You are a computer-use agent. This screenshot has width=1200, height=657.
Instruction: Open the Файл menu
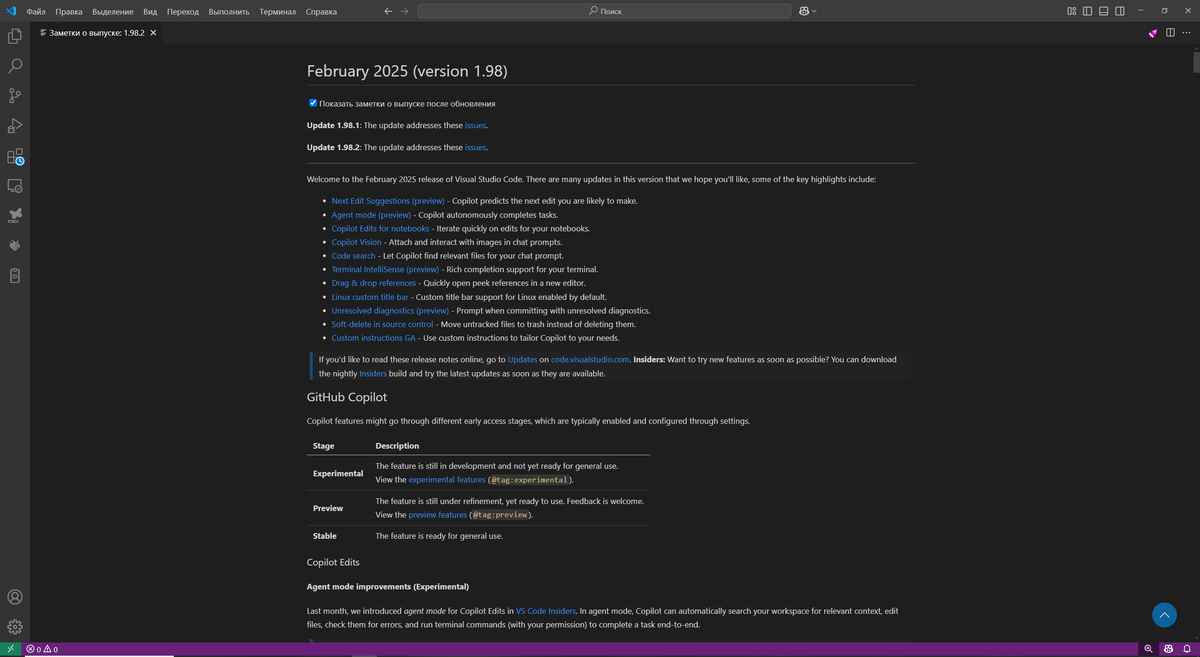[x=36, y=11]
